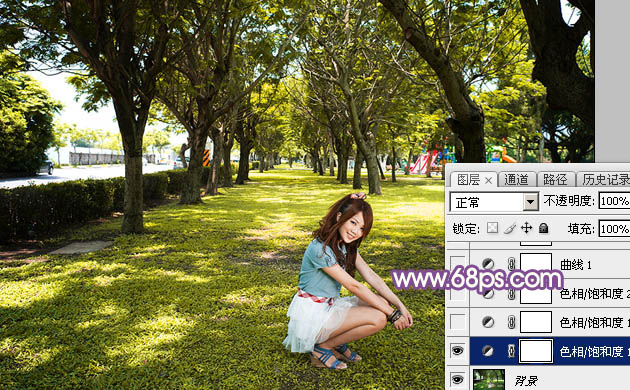The image size is (630, 390).
Task: Click adjustment icon on 曲线 1 layer
Action: [488, 264]
